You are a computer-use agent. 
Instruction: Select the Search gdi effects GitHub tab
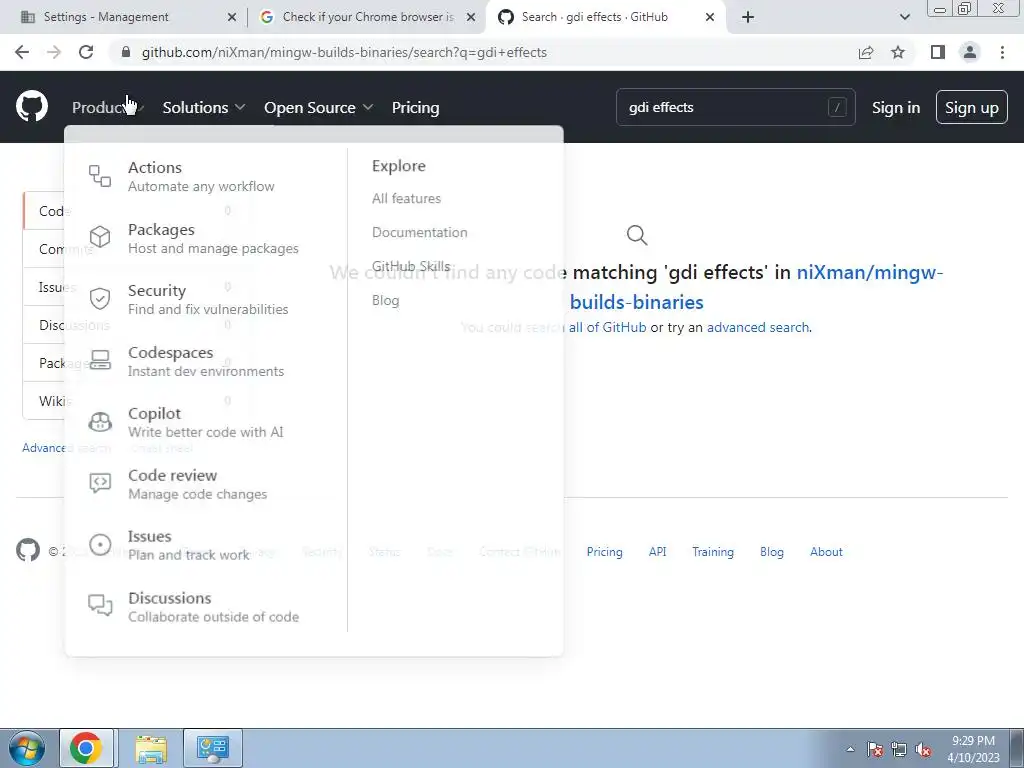coord(605,17)
